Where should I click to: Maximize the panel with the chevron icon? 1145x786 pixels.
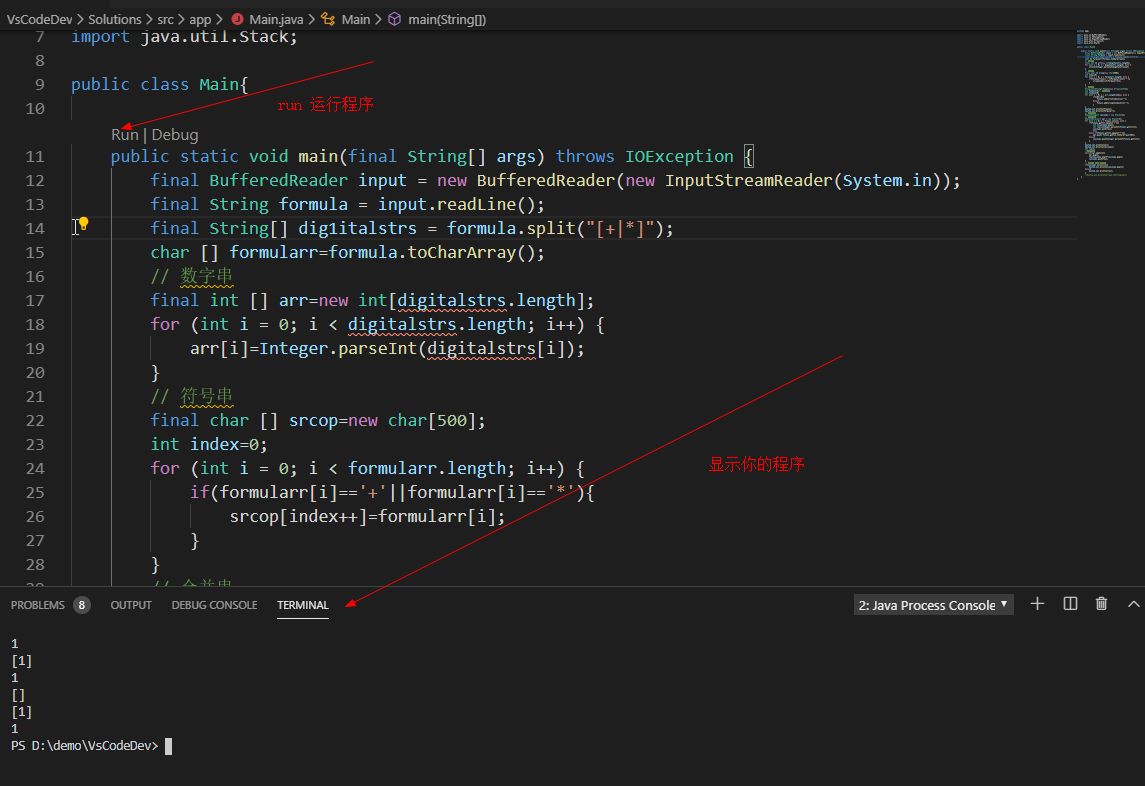1132,603
